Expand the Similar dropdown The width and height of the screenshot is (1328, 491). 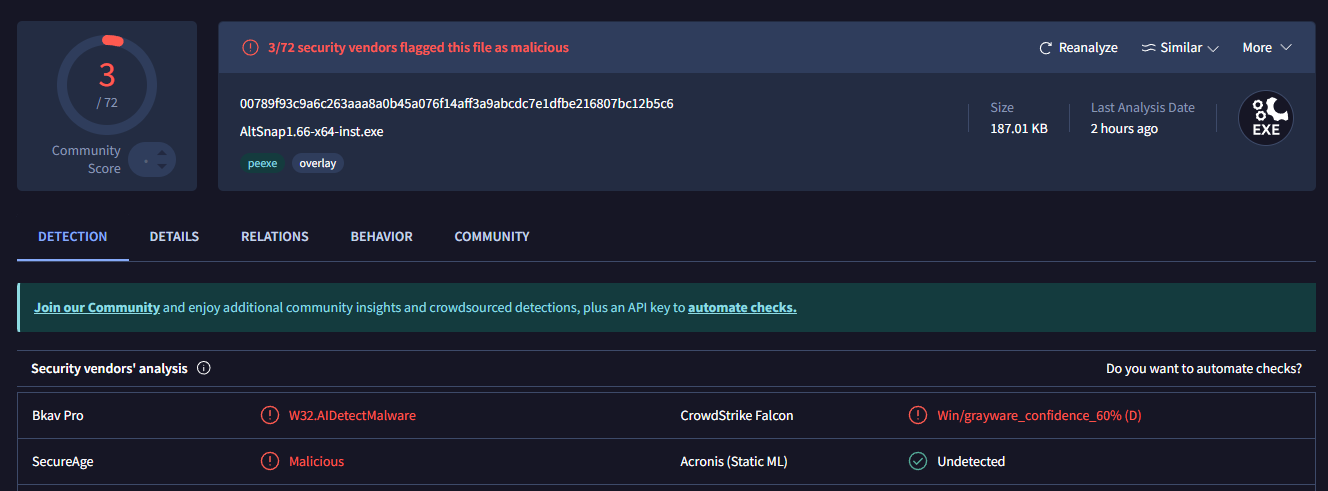point(1180,48)
